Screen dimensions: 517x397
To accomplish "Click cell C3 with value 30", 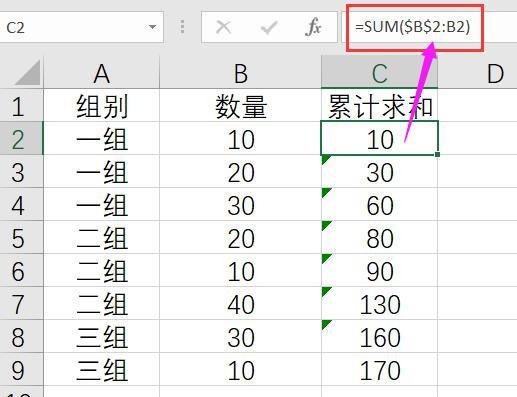I will [379, 171].
